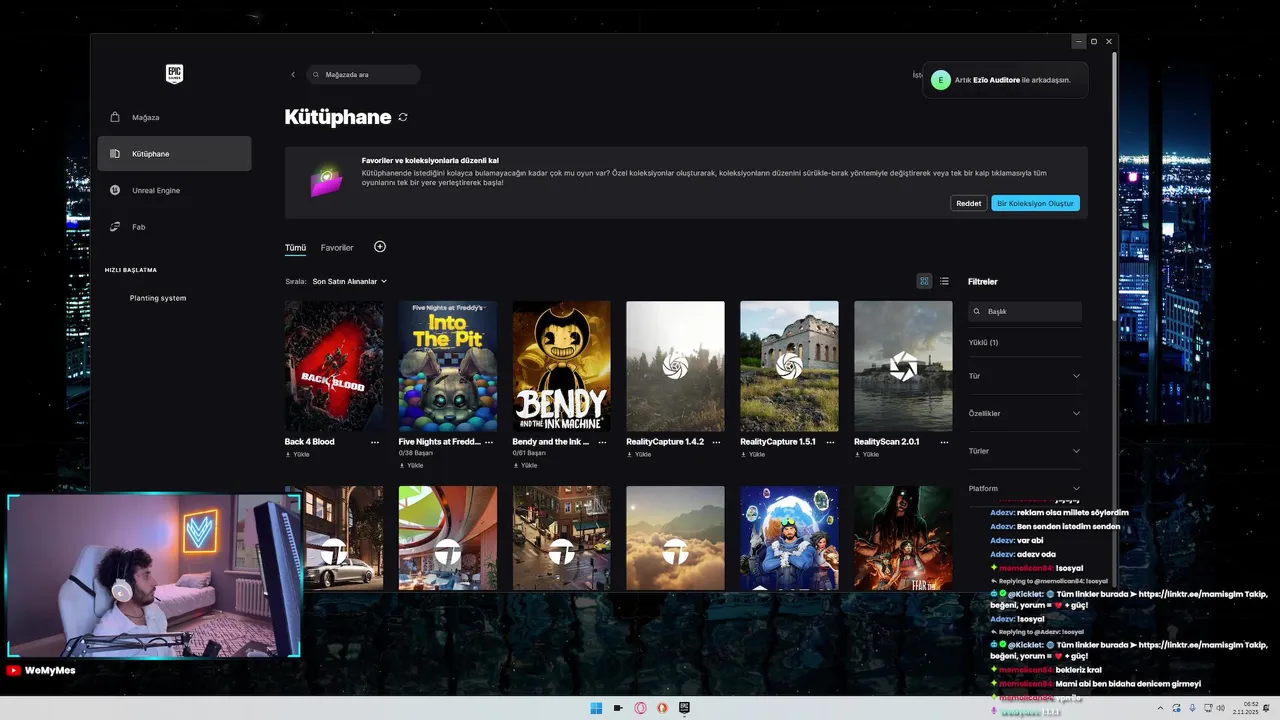Viewport: 1280px width, 720px height.
Task: Click Yükle under Back 4 Blood
Action: pyautogui.click(x=297, y=455)
